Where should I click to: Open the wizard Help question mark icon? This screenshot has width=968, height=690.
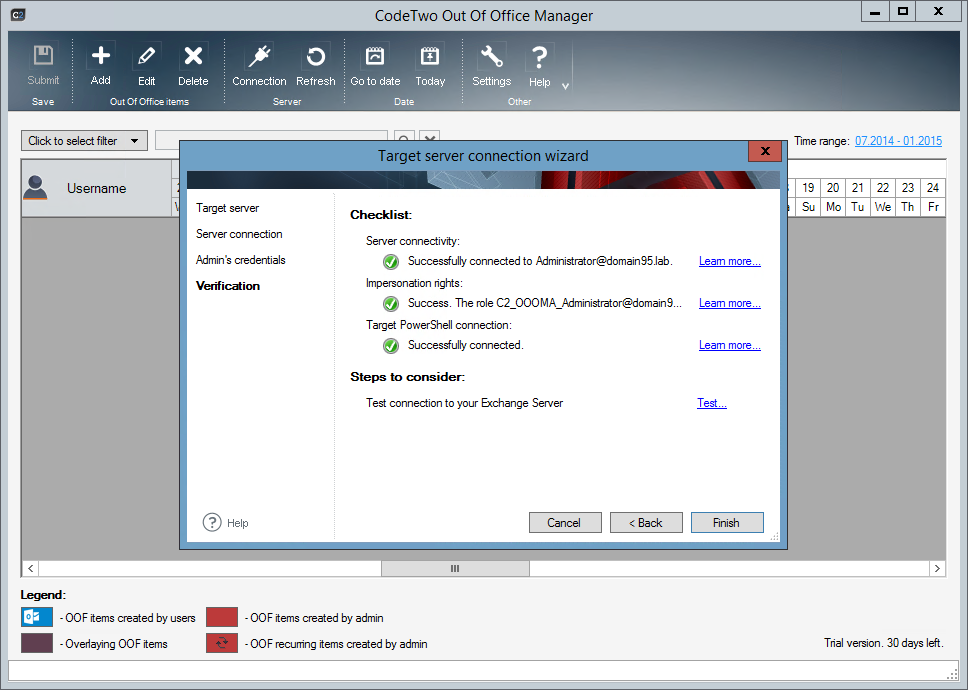[x=212, y=522]
